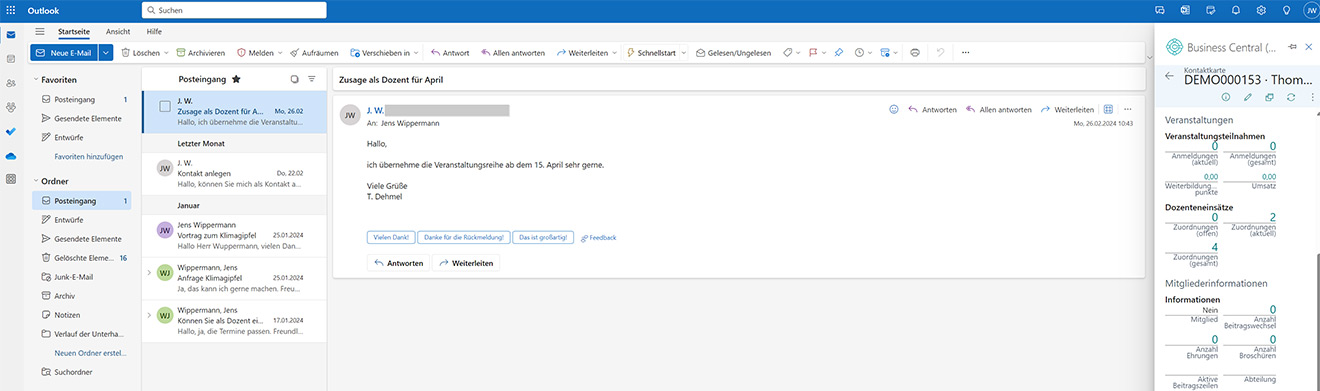
Task: Toggle Posteingang favorite star
Action: click(236, 78)
